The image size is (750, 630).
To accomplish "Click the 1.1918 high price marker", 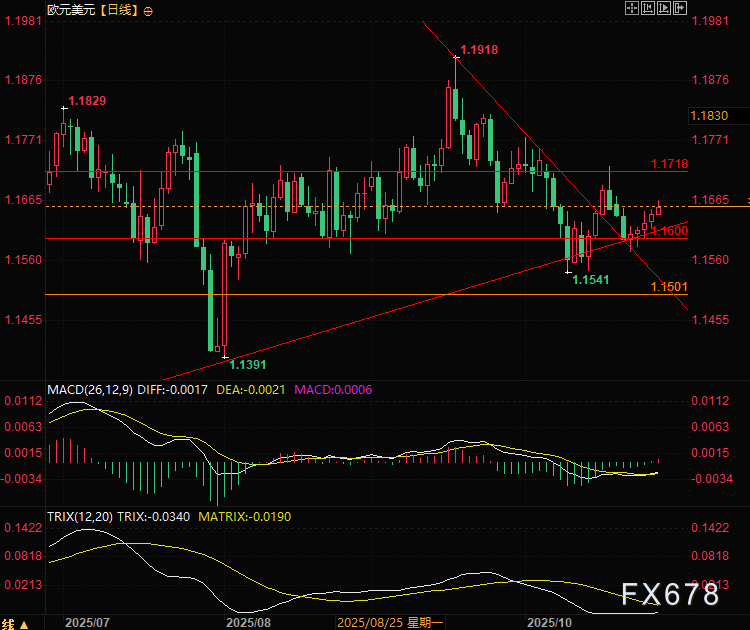I will [479, 49].
